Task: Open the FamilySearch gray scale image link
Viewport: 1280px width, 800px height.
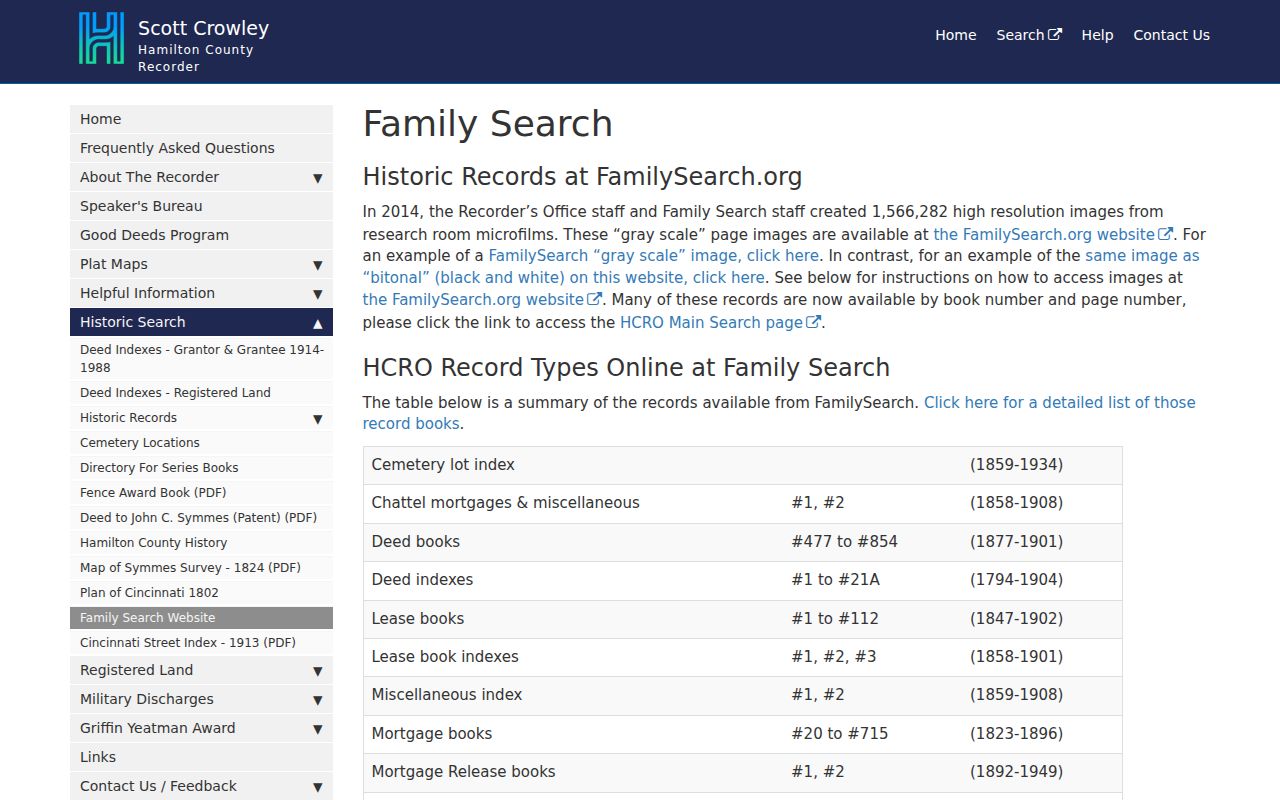Action: (x=654, y=256)
